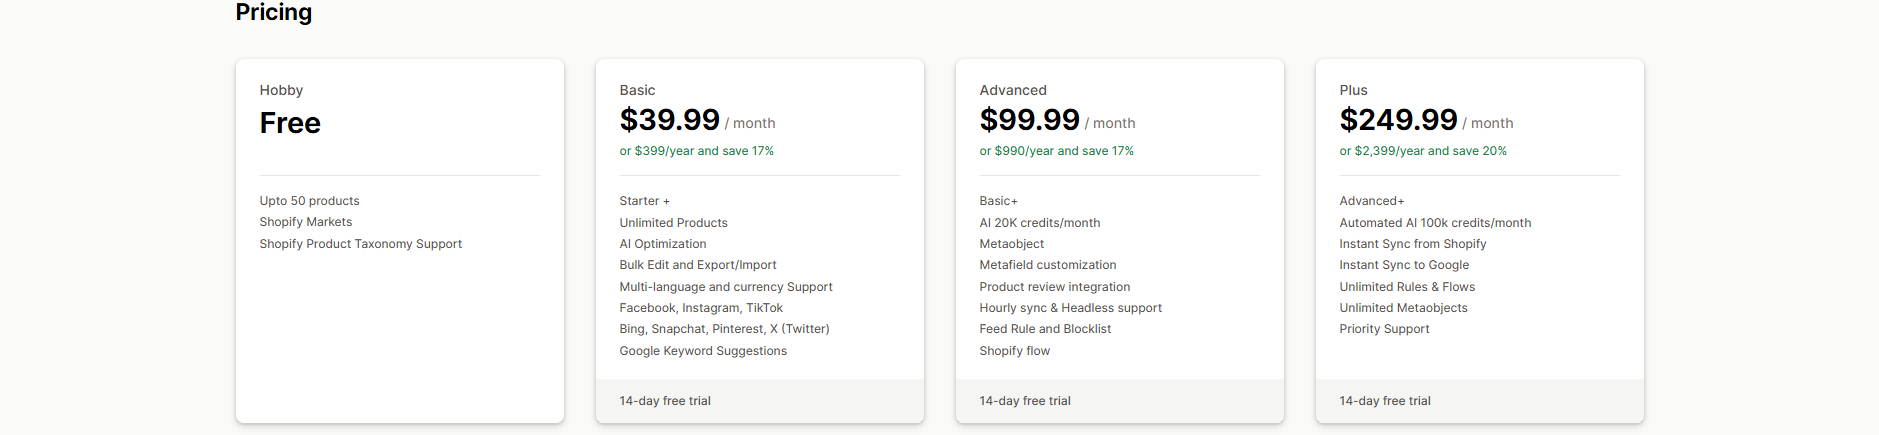
Task: Click the Basic plan $39.99 price
Action: pyautogui.click(x=669, y=120)
